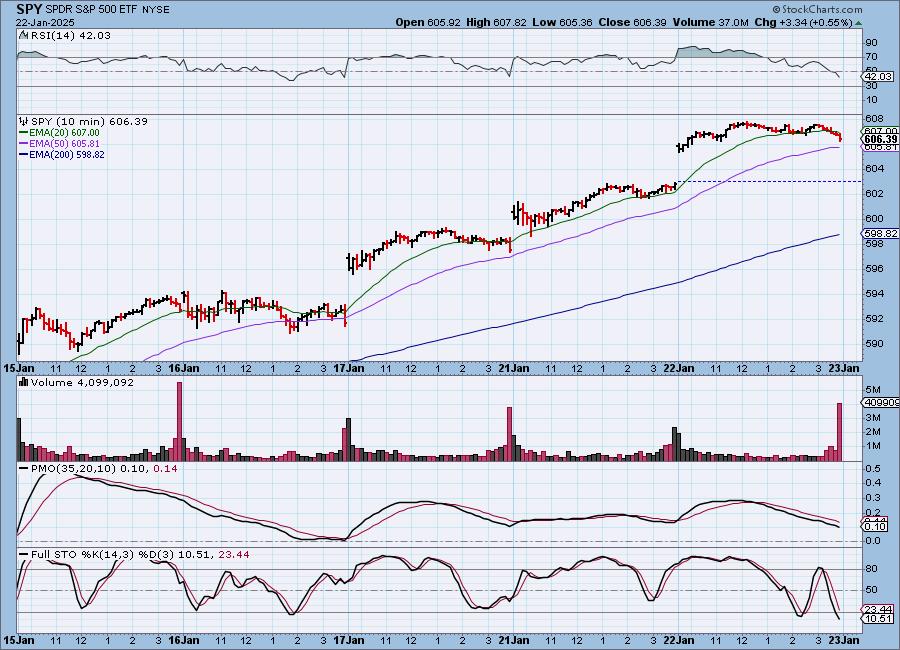The width and height of the screenshot is (900, 650).
Task: Click 16Jan on the bottom stochastic time axis
Action: click(184, 640)
